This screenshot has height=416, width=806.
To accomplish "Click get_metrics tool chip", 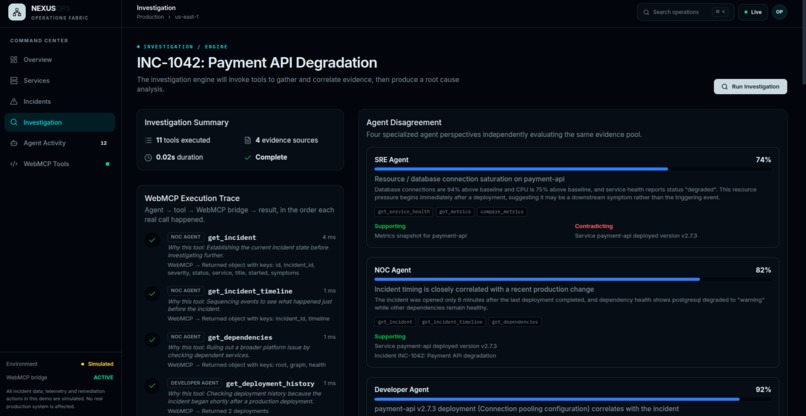I will click(454, 212).
